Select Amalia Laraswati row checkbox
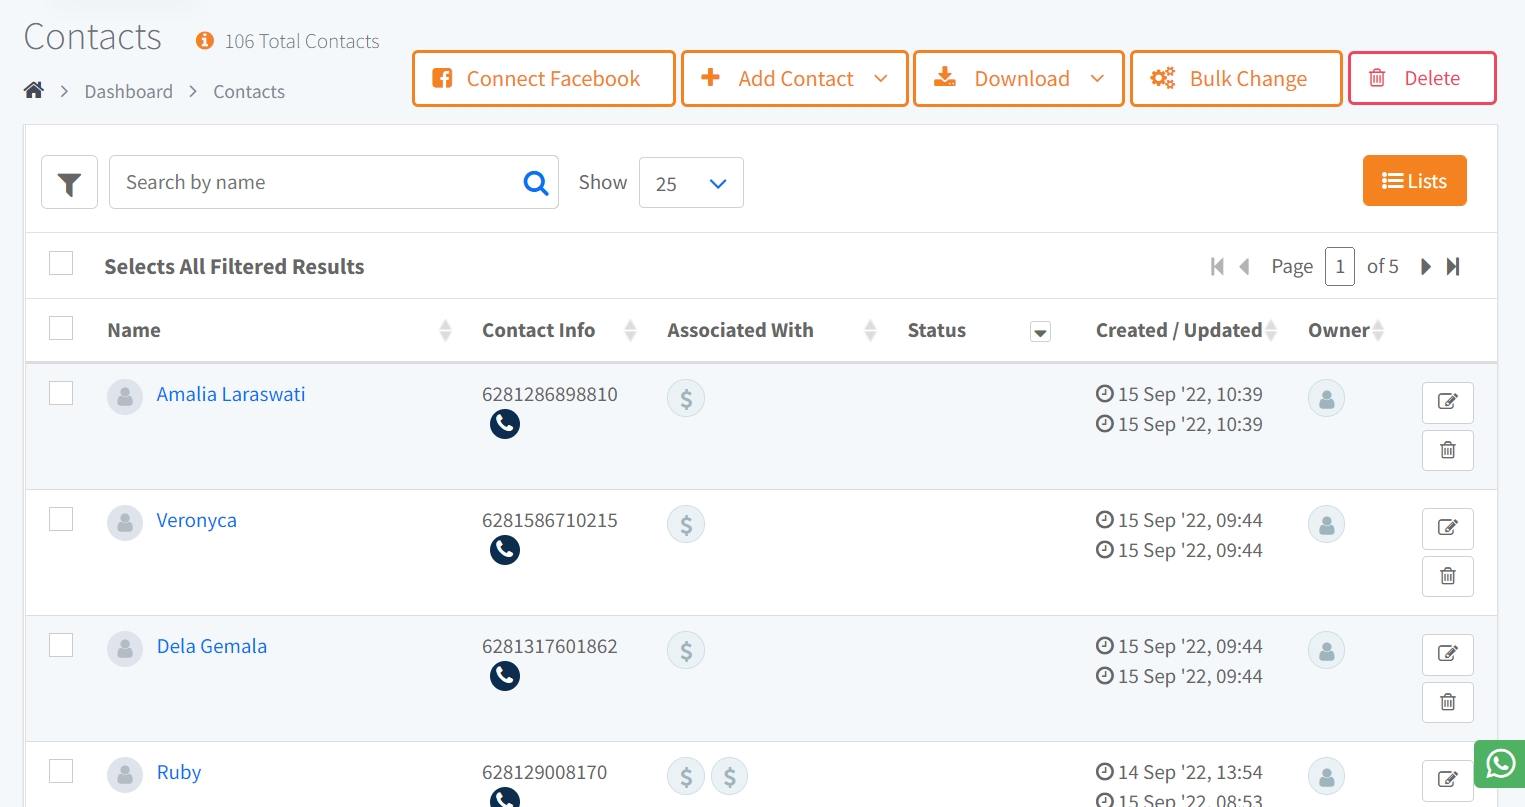 (61, 393)
